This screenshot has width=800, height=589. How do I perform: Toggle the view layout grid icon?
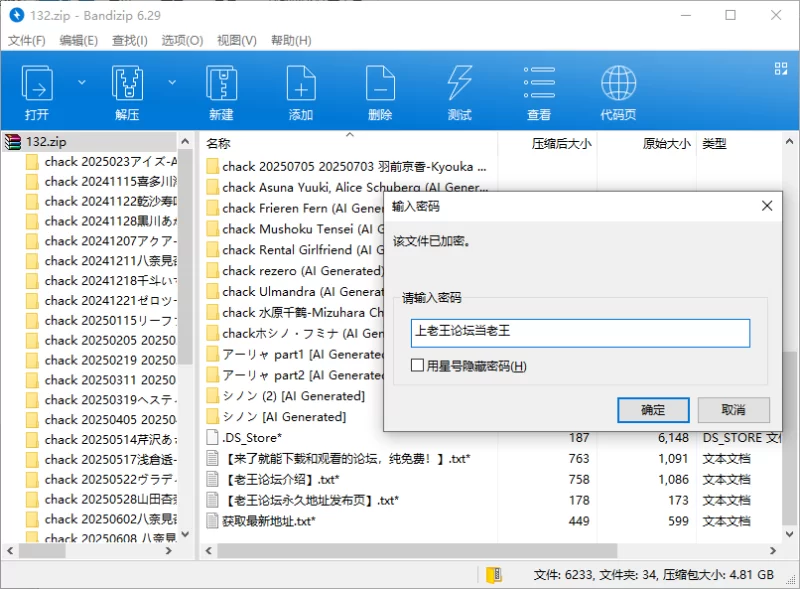click(x=781, y=69)
